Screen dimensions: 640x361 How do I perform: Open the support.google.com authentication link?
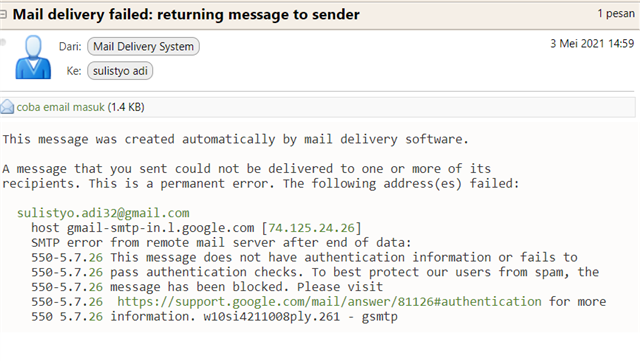point(329,302)
